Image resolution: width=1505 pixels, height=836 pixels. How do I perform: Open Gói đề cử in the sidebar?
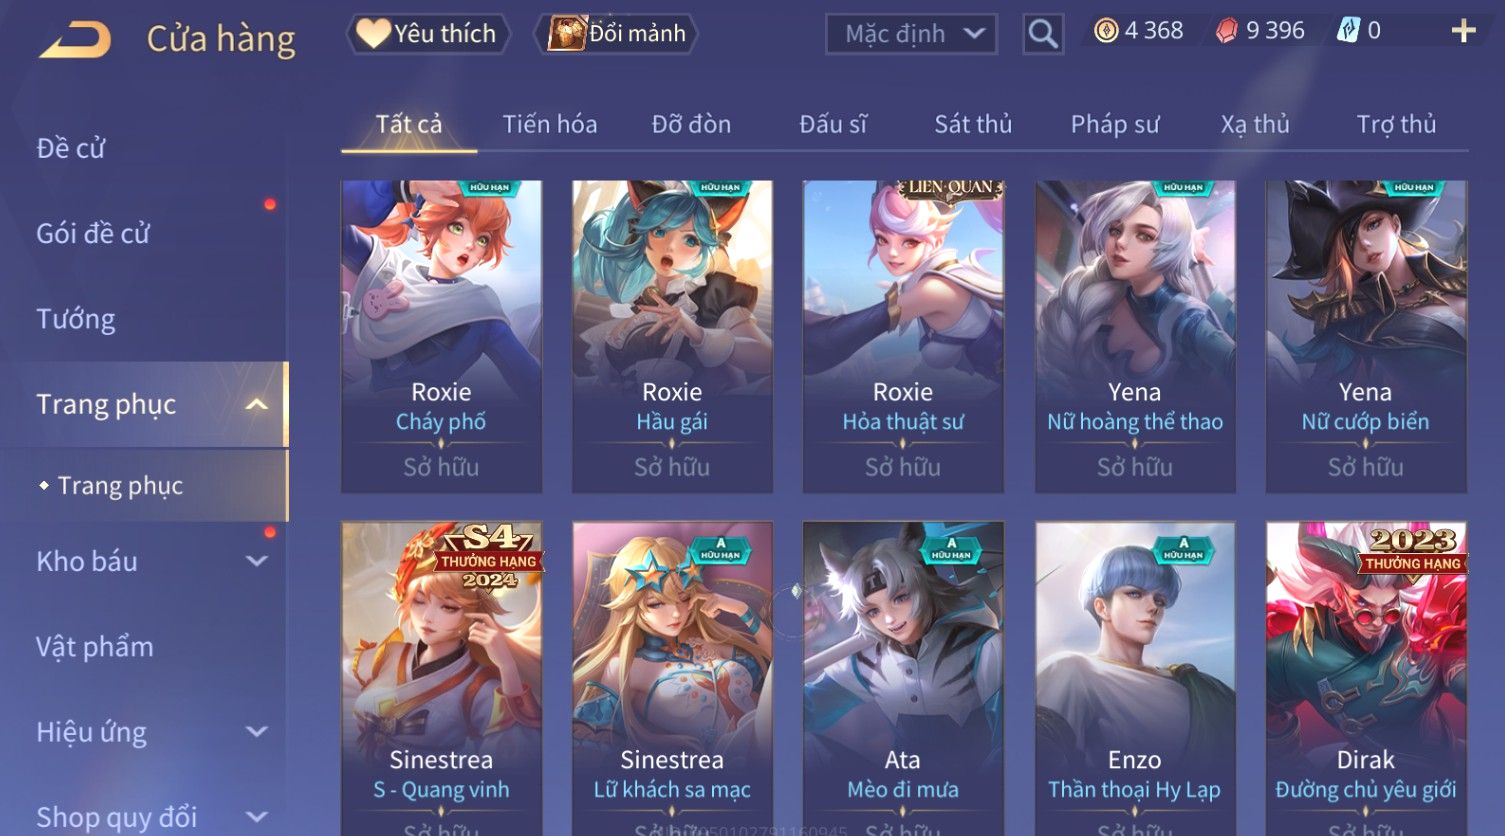93,234
